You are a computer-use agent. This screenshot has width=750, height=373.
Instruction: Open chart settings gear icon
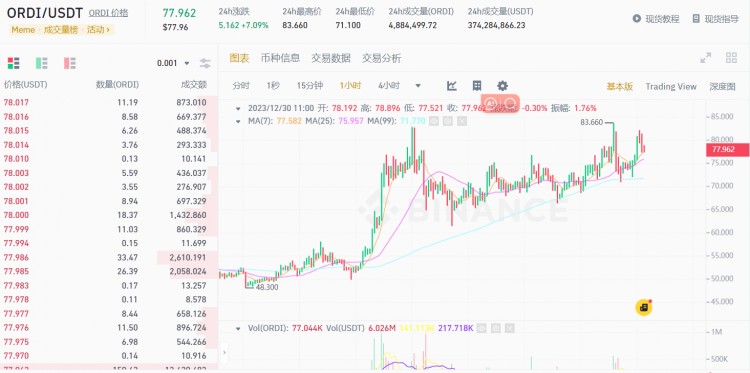tap(502, 86)
